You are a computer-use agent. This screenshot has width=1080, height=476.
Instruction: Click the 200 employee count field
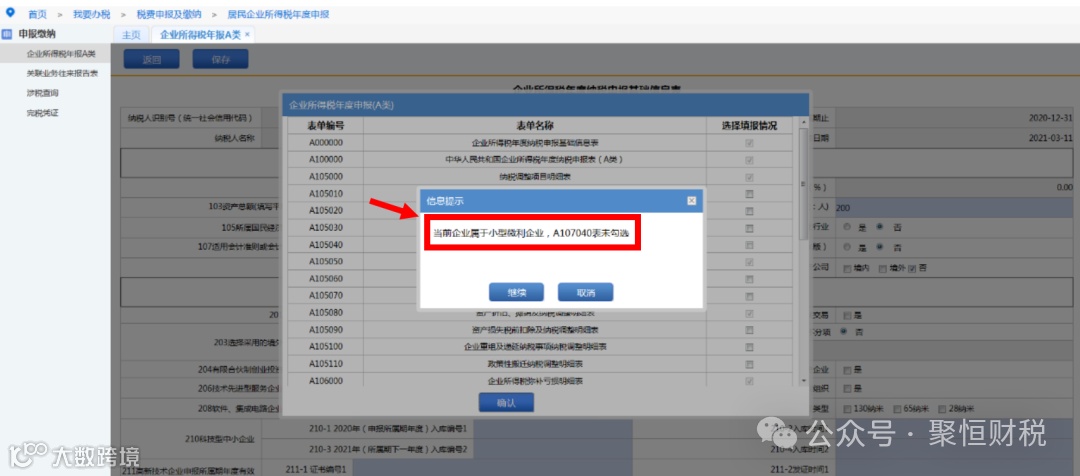tap(954, 207)
